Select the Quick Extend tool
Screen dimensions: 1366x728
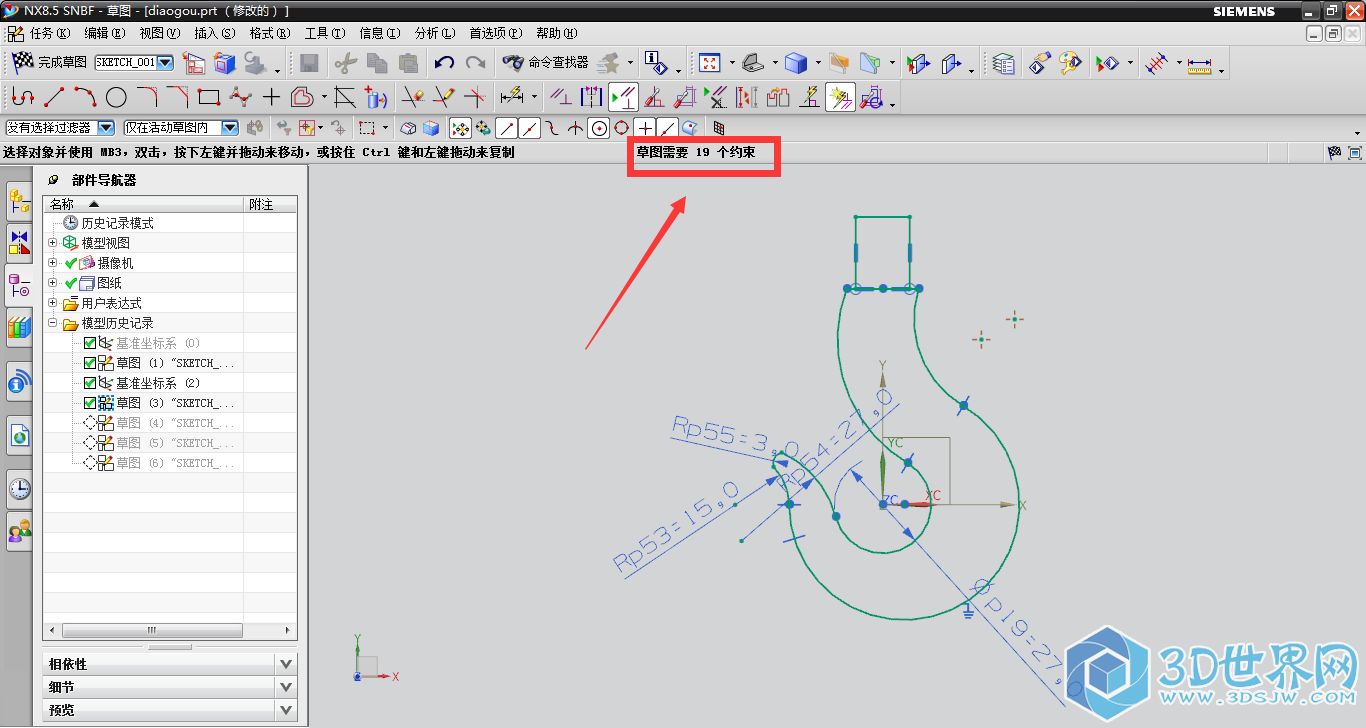[444, 97]
